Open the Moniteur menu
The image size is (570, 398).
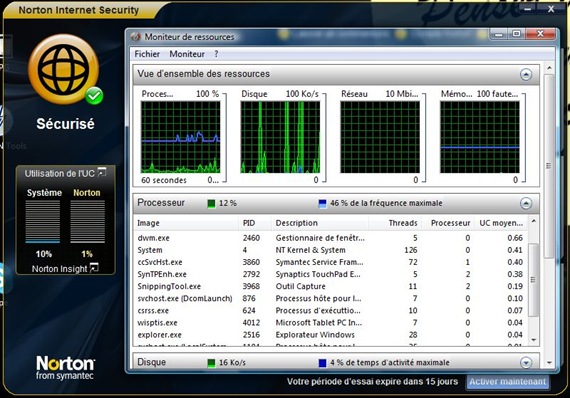coord(187,54)
